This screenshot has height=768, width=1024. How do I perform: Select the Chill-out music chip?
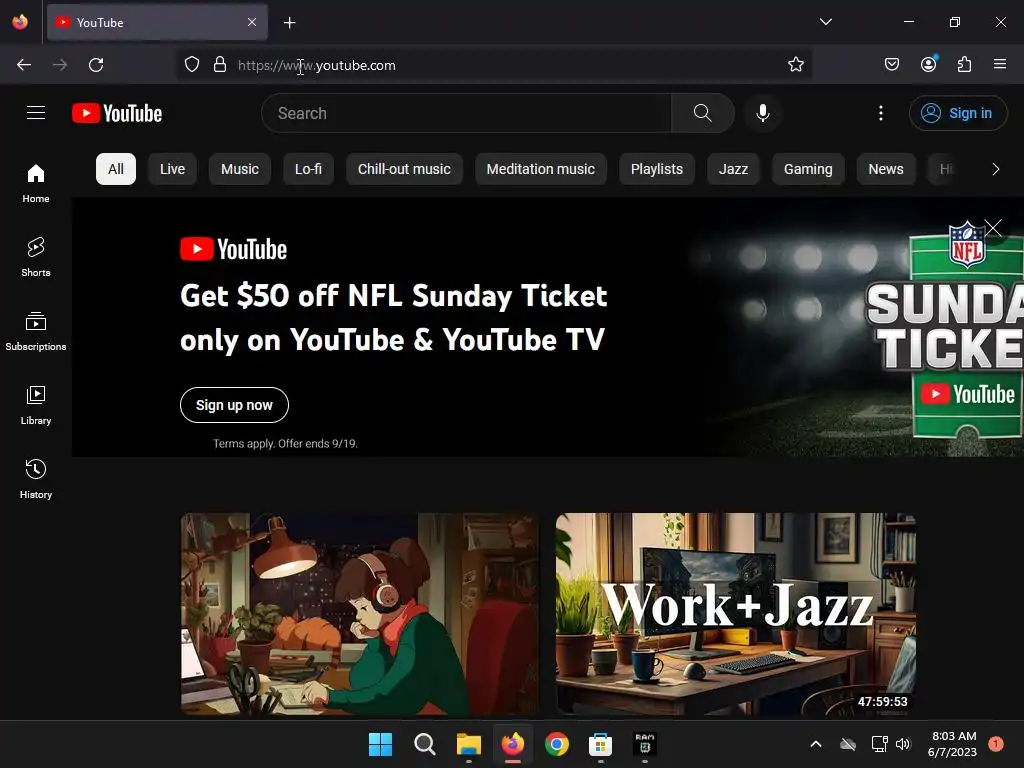(404, 169)
